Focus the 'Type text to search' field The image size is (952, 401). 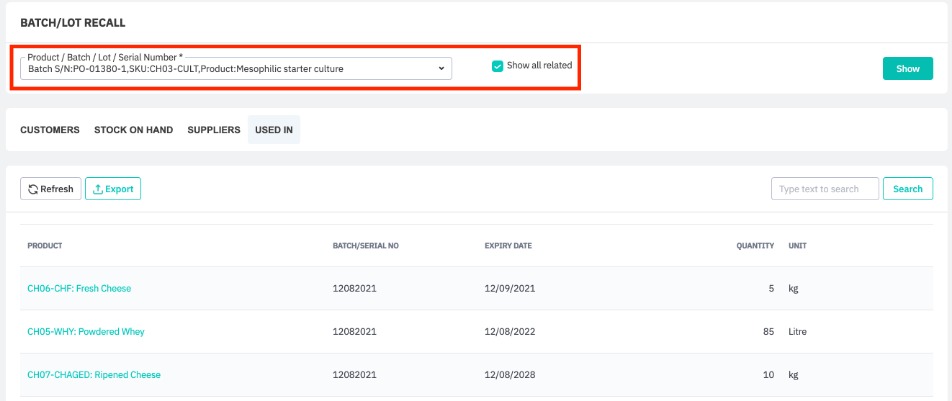click(824, 188)
